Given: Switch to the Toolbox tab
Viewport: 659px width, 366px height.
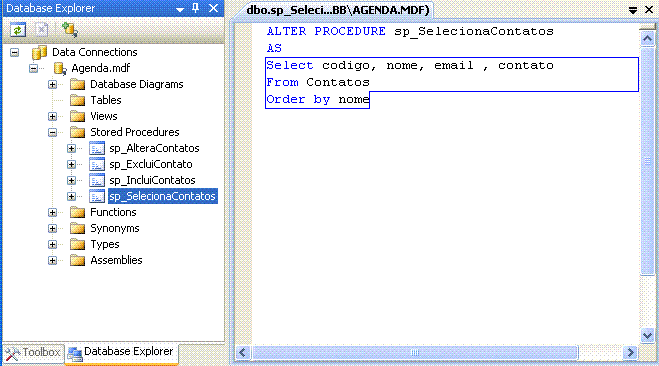Looking at the screenshot, I should 33,353.
